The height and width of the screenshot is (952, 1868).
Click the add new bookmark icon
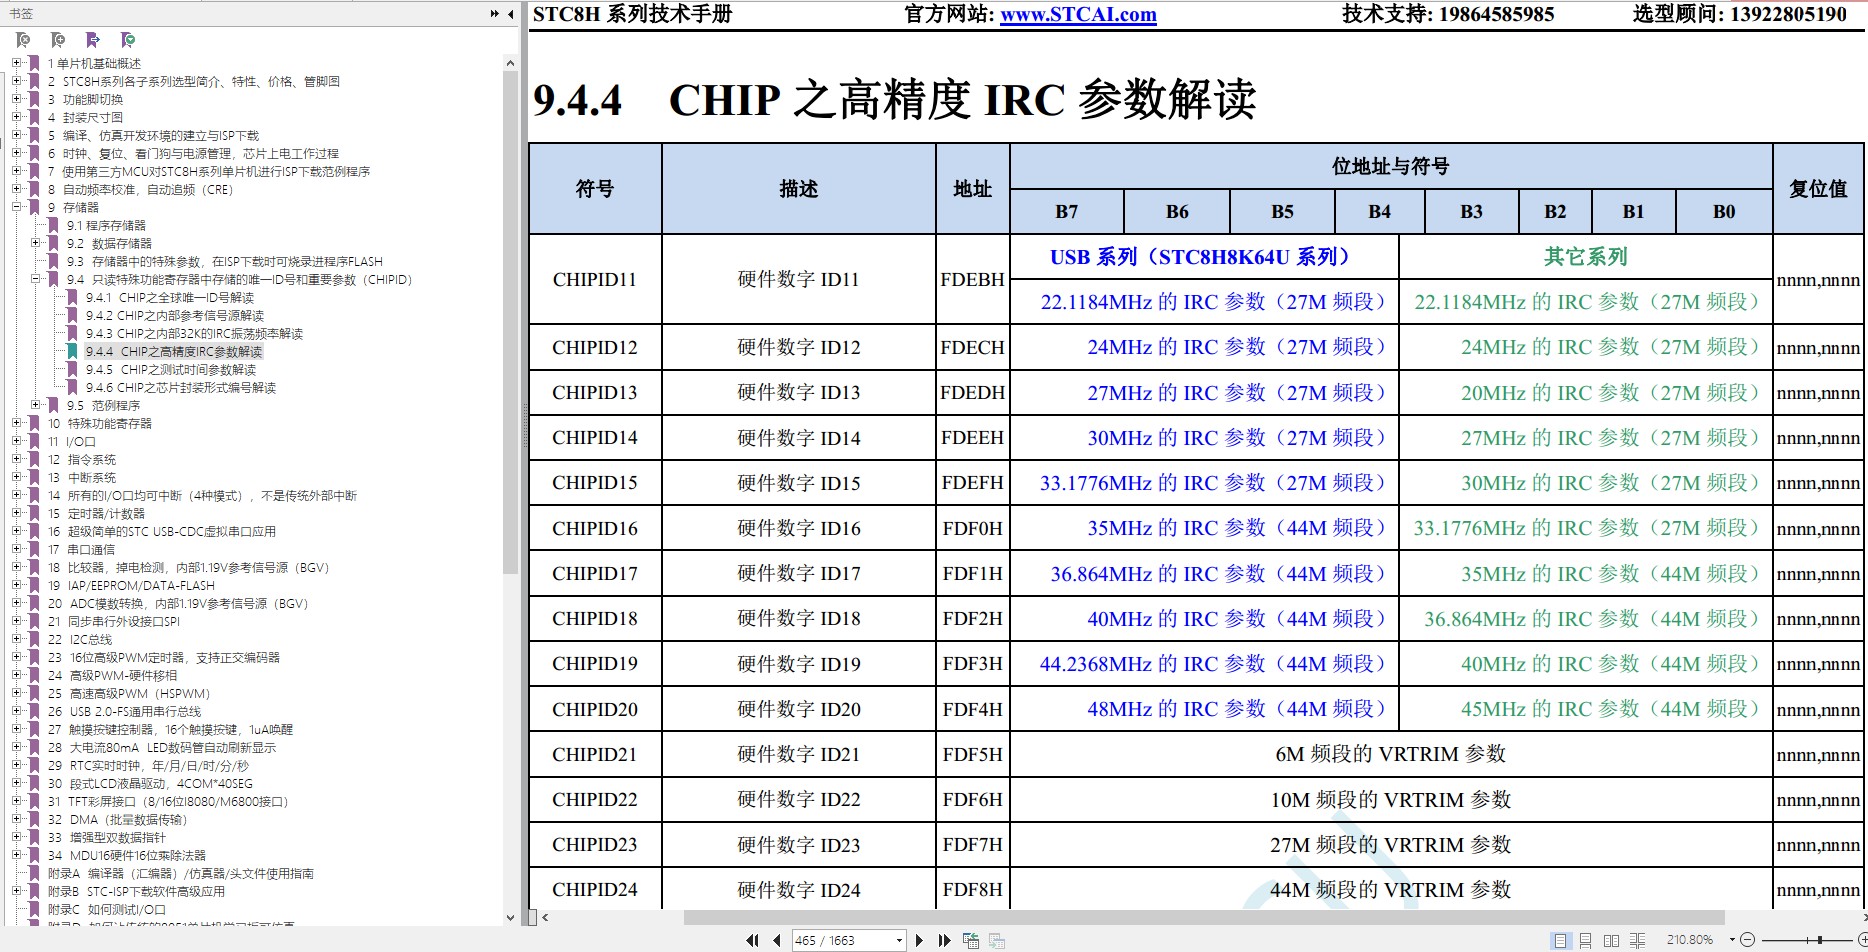point(58,40)
